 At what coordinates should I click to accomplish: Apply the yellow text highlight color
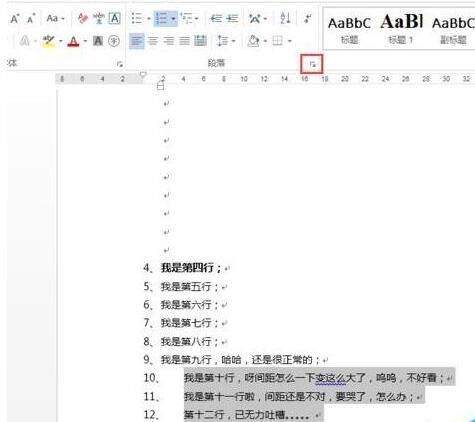tap(49, 41)
